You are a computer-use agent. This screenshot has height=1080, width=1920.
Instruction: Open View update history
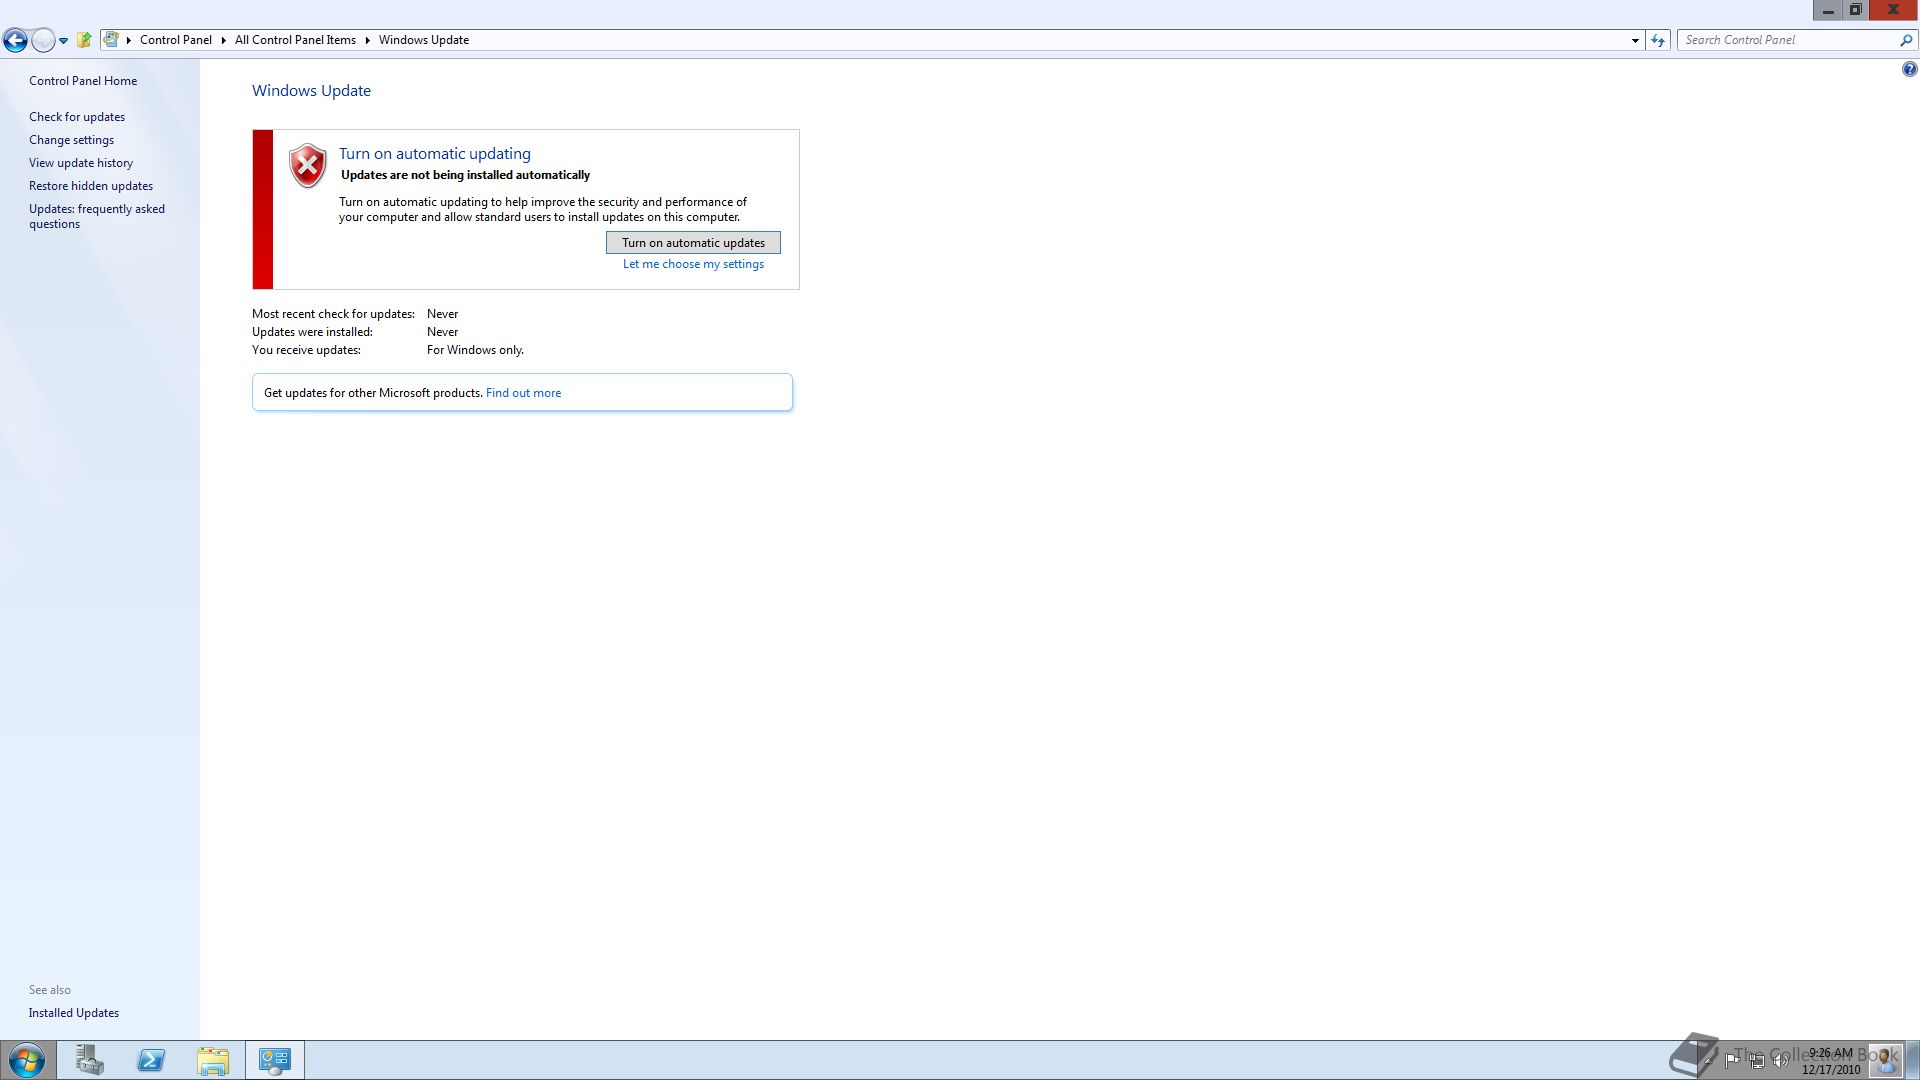point(81,163)
